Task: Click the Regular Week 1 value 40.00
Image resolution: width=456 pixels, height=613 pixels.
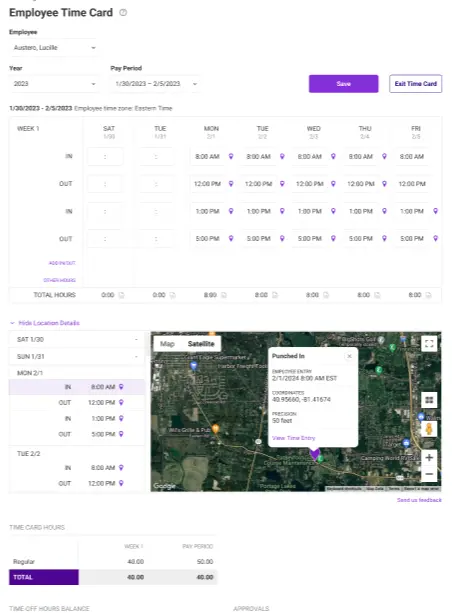Action: pos(136,562)
